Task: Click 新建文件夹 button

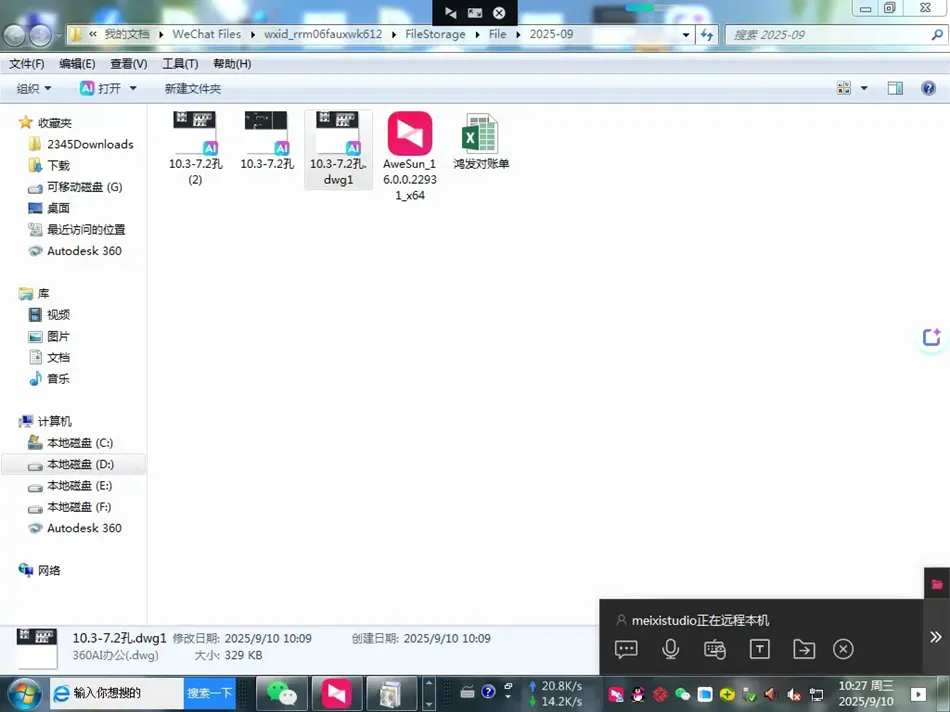Action: click(193, 88)
